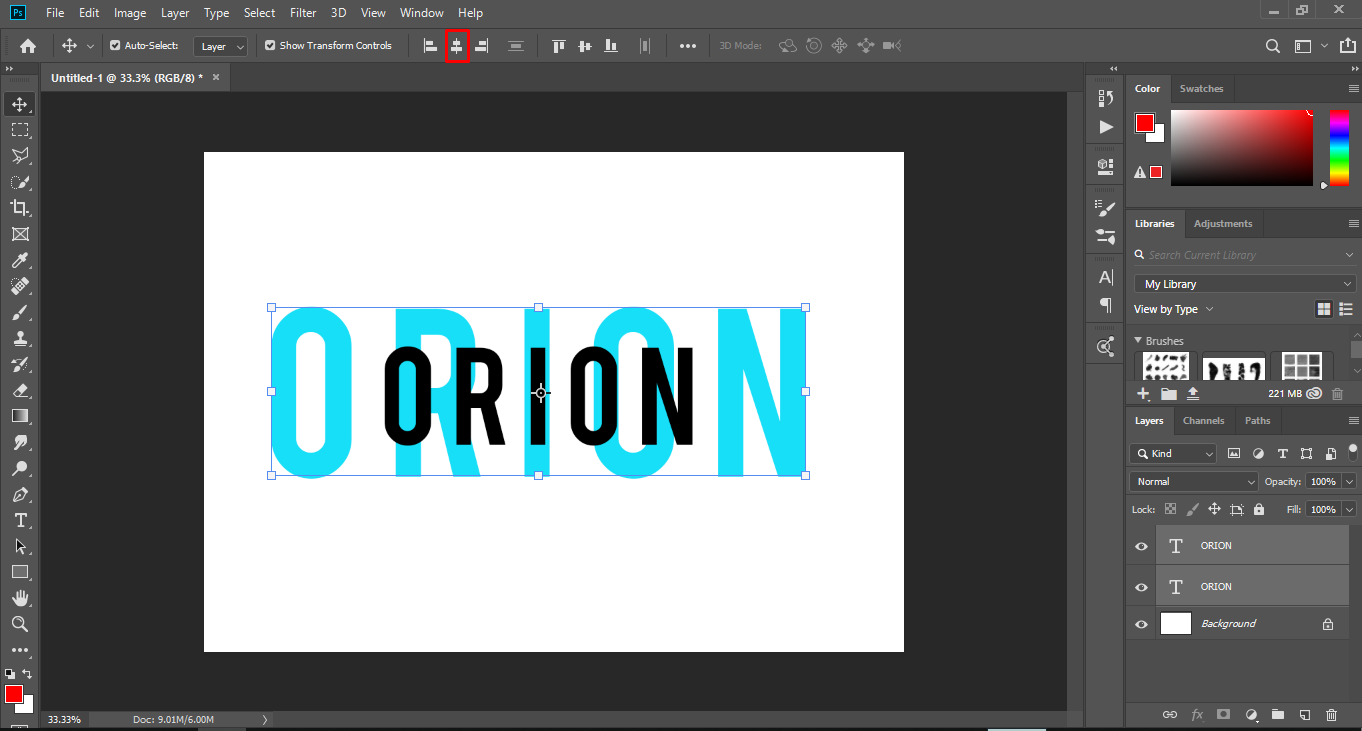Toggle the layer filtering on/off switch
Viewport: 1362px width, 731px height.
(x=1353, y=452)
